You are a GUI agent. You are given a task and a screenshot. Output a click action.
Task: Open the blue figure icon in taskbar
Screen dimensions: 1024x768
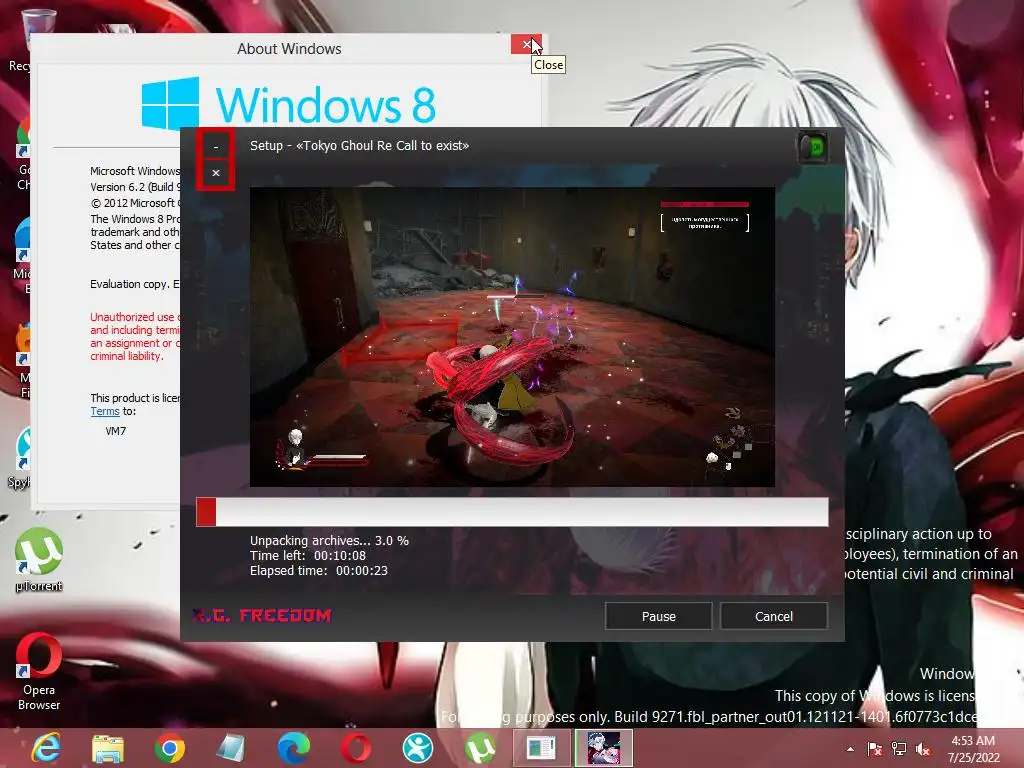[x=417, y=748]
